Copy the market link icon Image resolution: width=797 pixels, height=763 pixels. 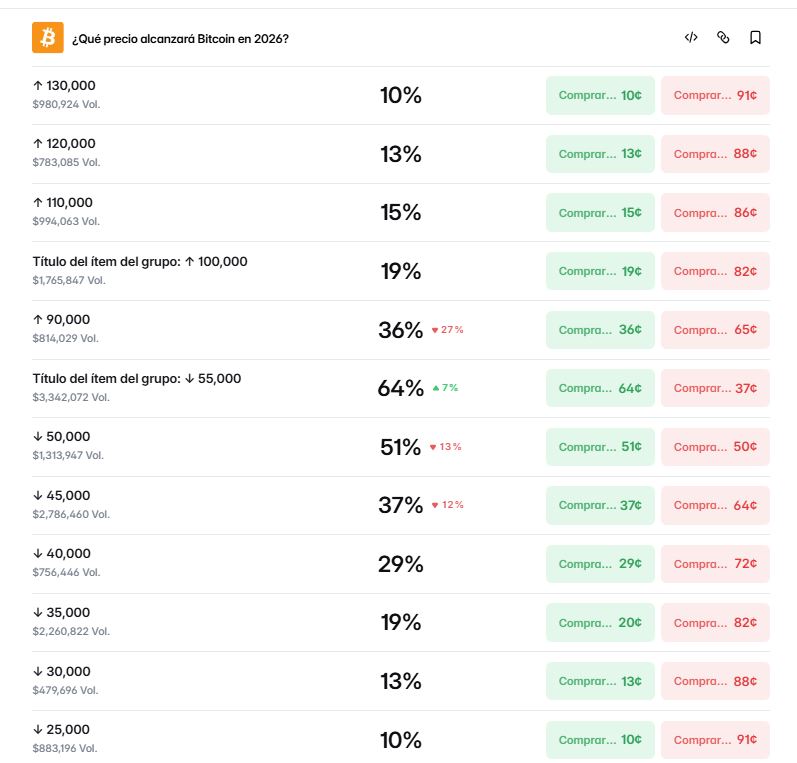[723, 38]
